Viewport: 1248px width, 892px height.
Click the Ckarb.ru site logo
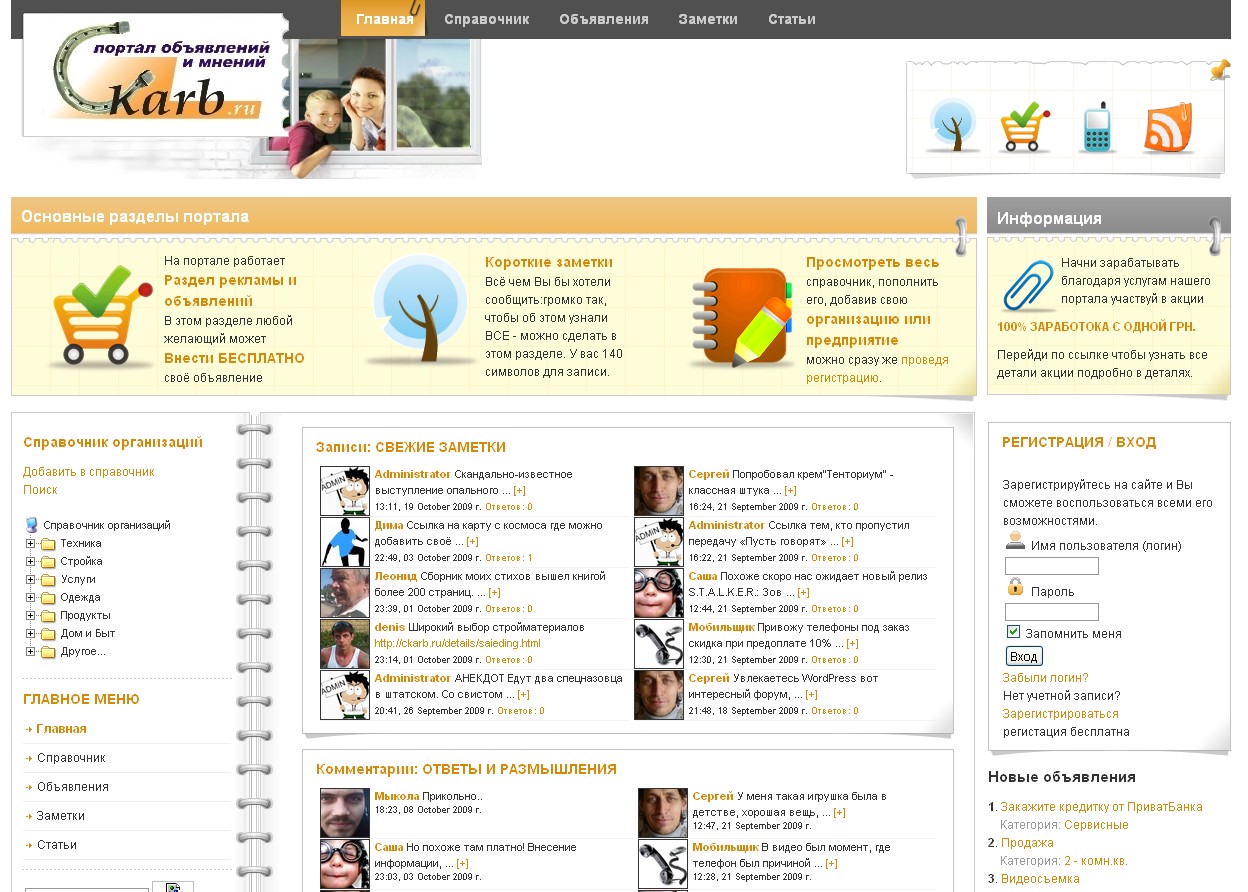[x=155, y=75]
